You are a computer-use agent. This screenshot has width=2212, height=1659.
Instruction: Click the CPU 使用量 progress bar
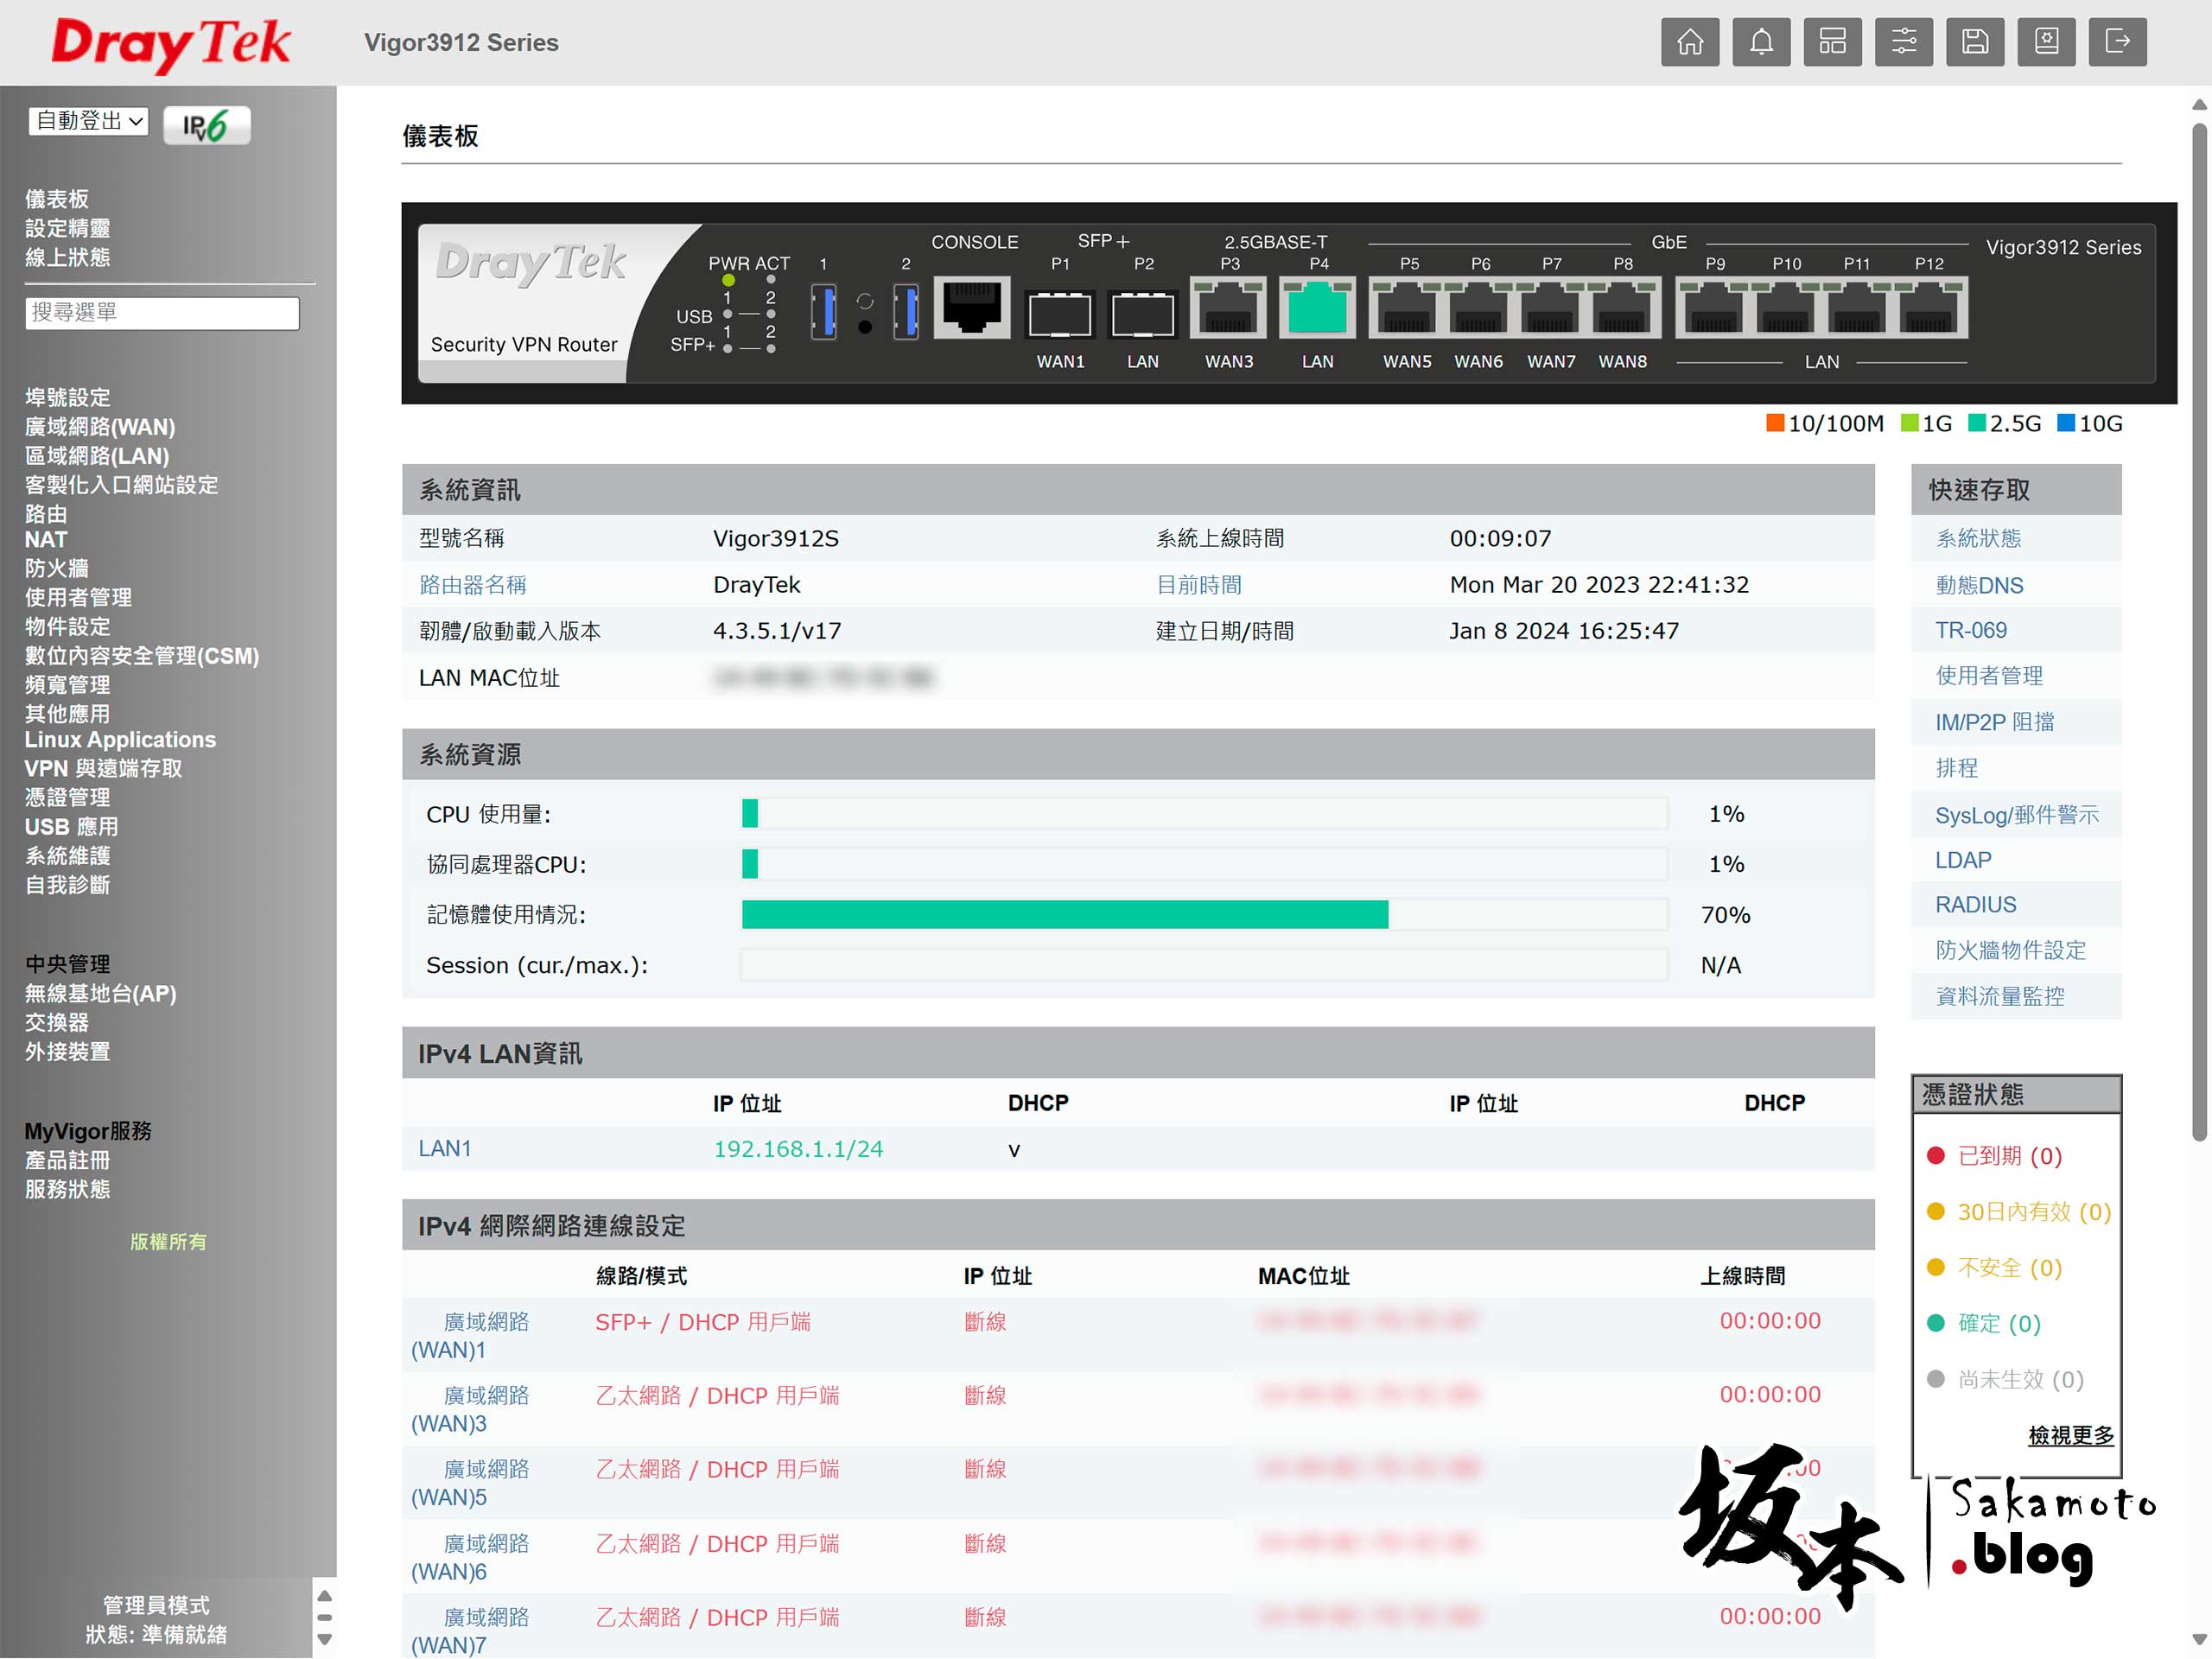pyautogui.click(x=1204, y=814)
